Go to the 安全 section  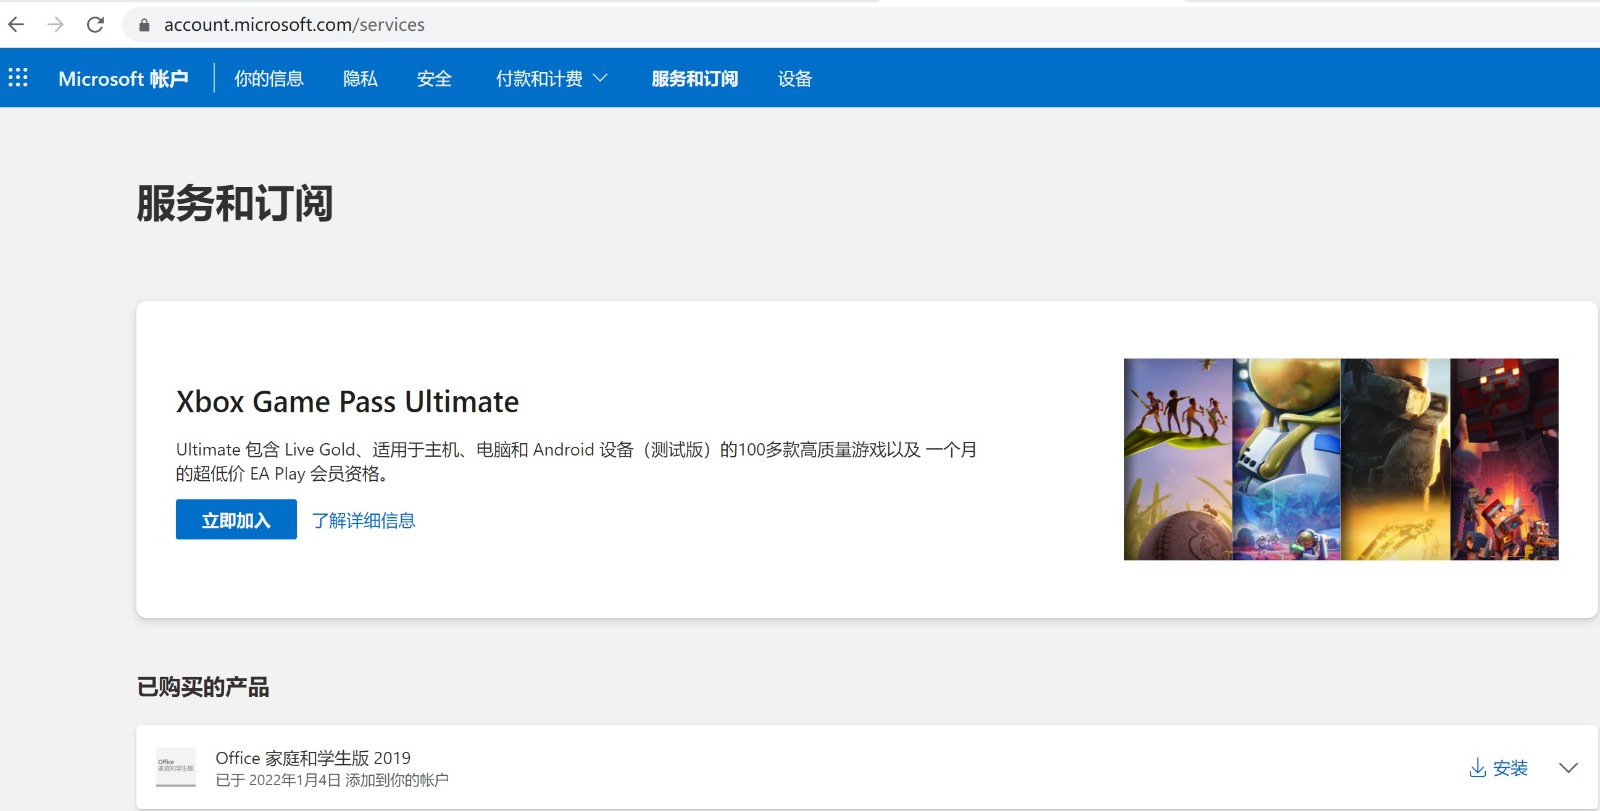[434, 79]
